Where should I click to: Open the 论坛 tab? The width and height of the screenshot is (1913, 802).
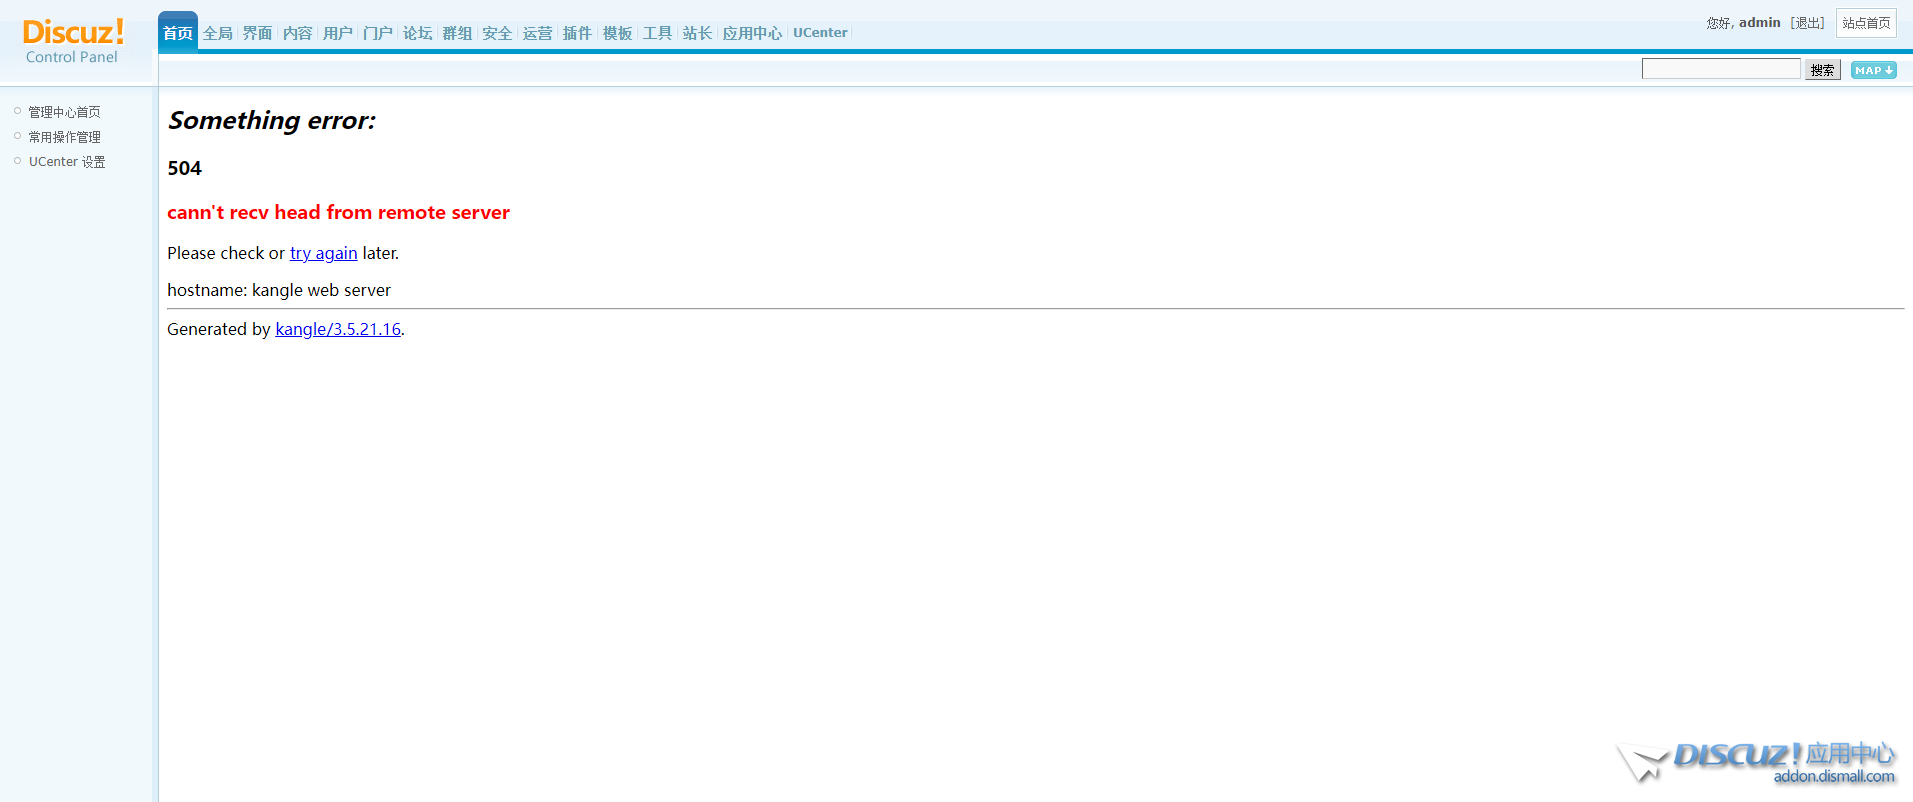coord(418,33)
